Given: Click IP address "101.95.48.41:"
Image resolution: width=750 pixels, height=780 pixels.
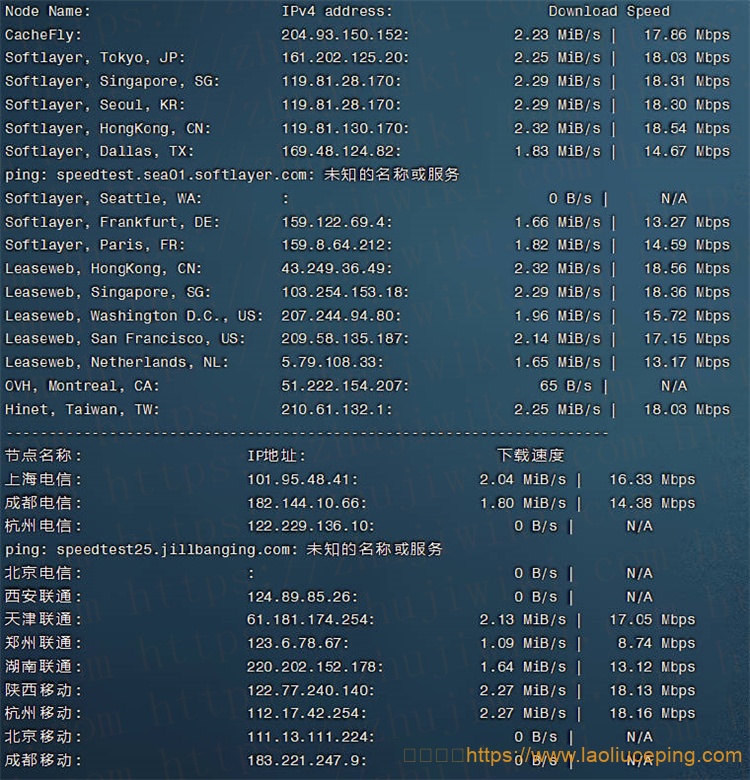Looking at the screenshot, I should [x=302, y=480].
